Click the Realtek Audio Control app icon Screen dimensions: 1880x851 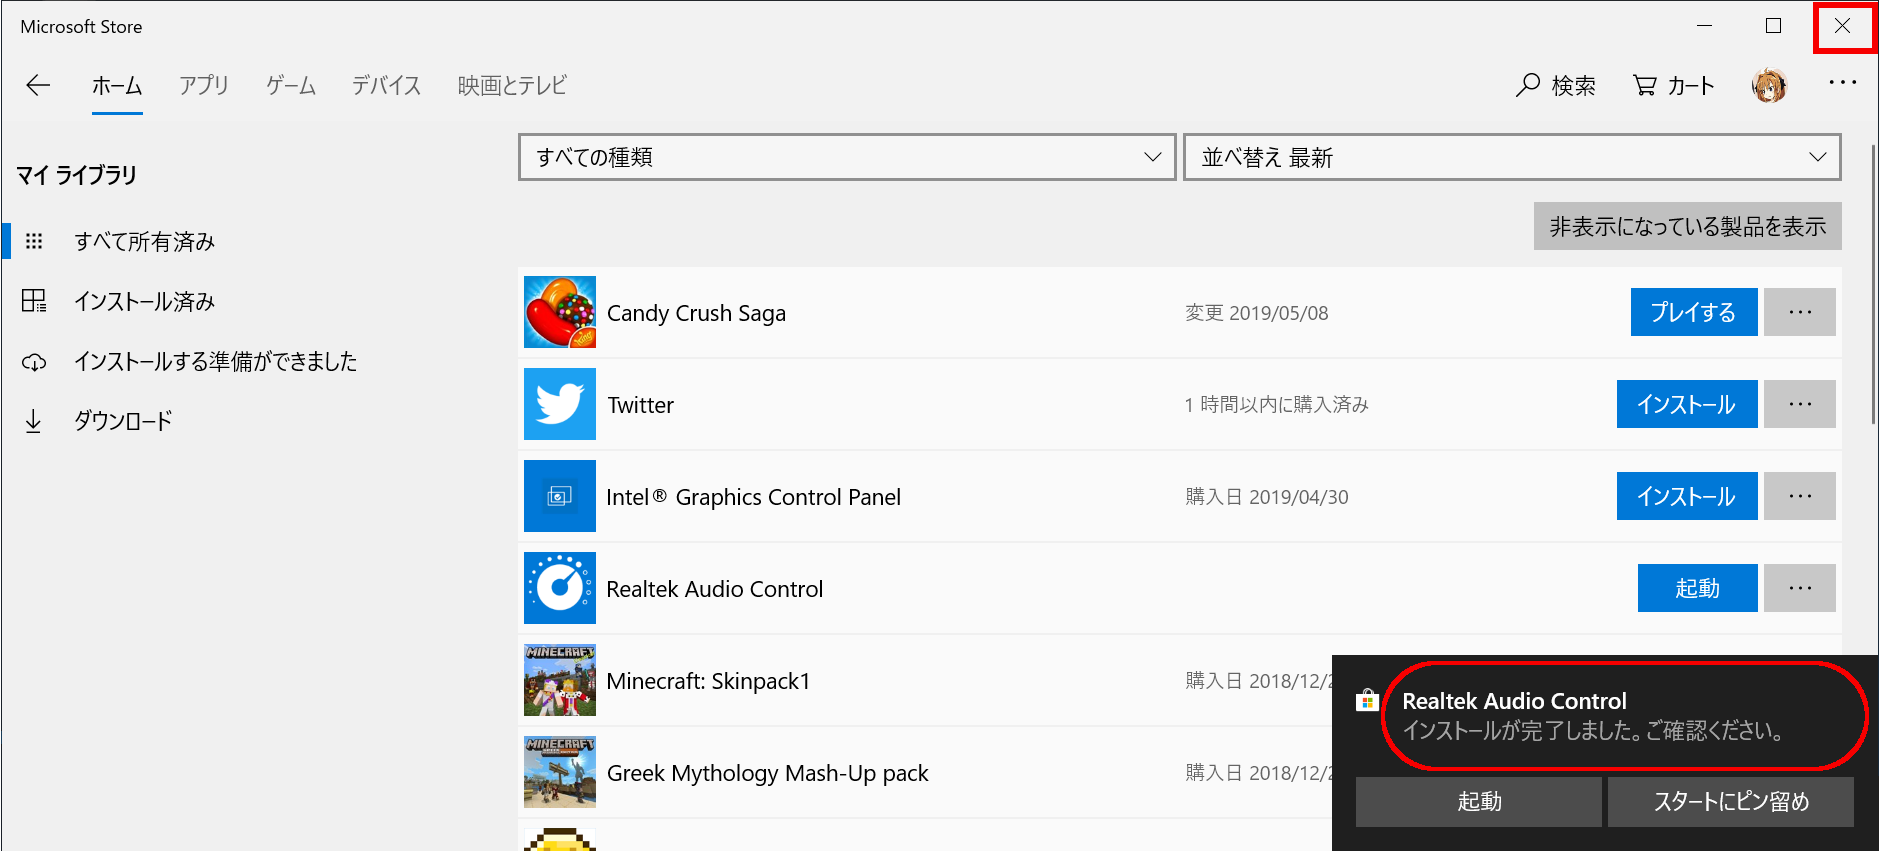560,588
